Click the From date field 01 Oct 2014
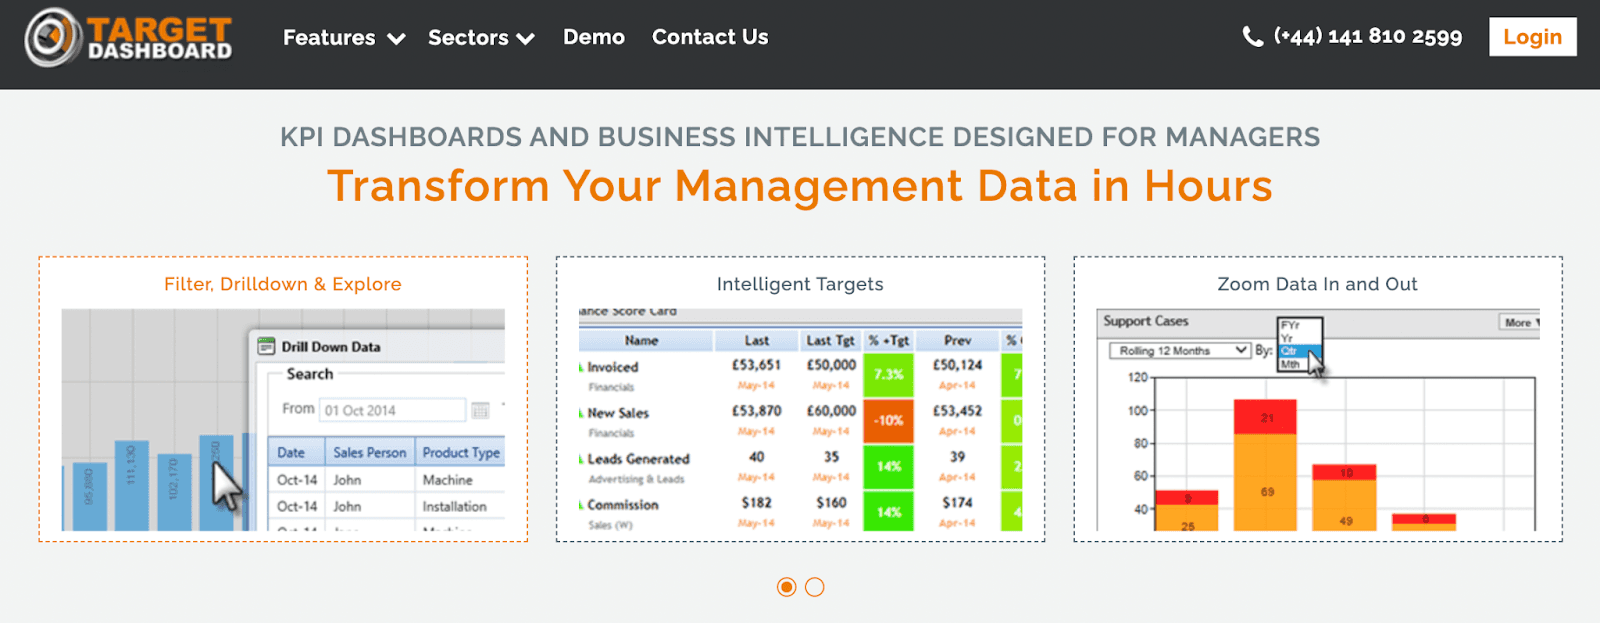This screenshot has height=623, width=1600. click(393, 410)
